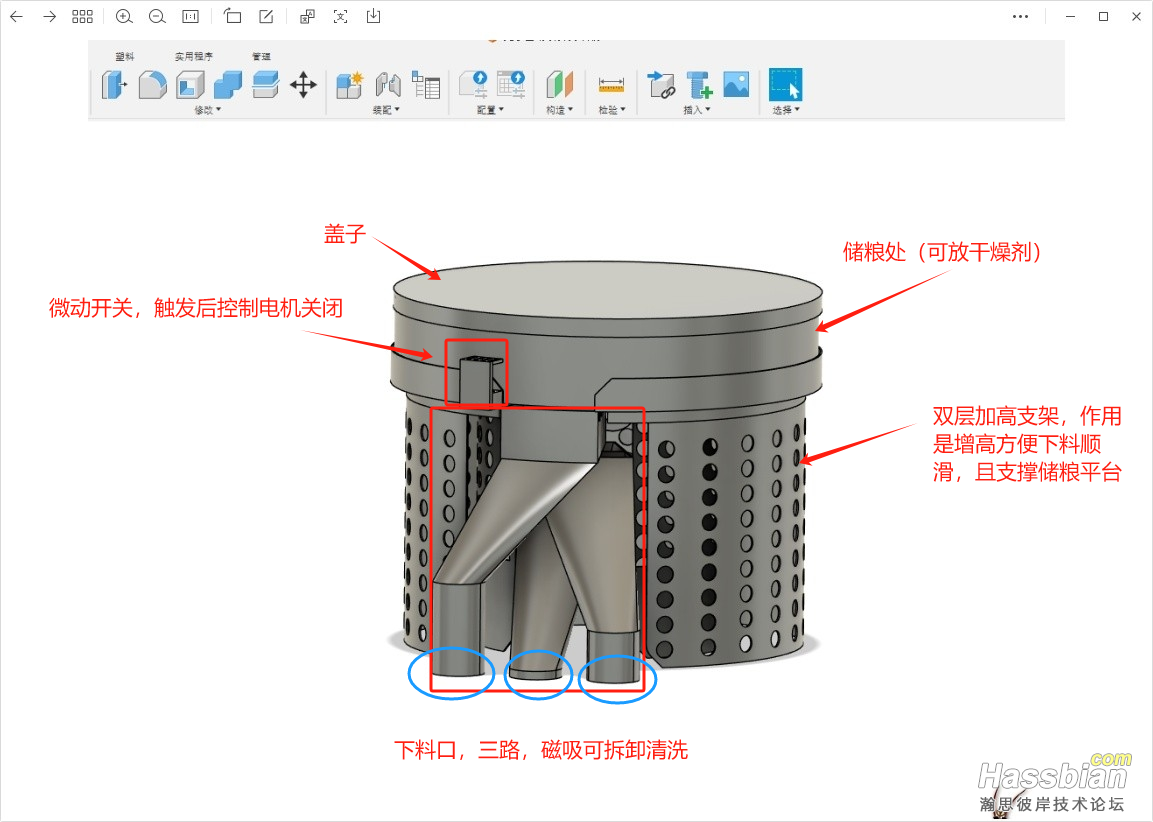Screen dimensions: 1153x822
Task: Select the Offset Face tool icon
Action: coord(265,85)
